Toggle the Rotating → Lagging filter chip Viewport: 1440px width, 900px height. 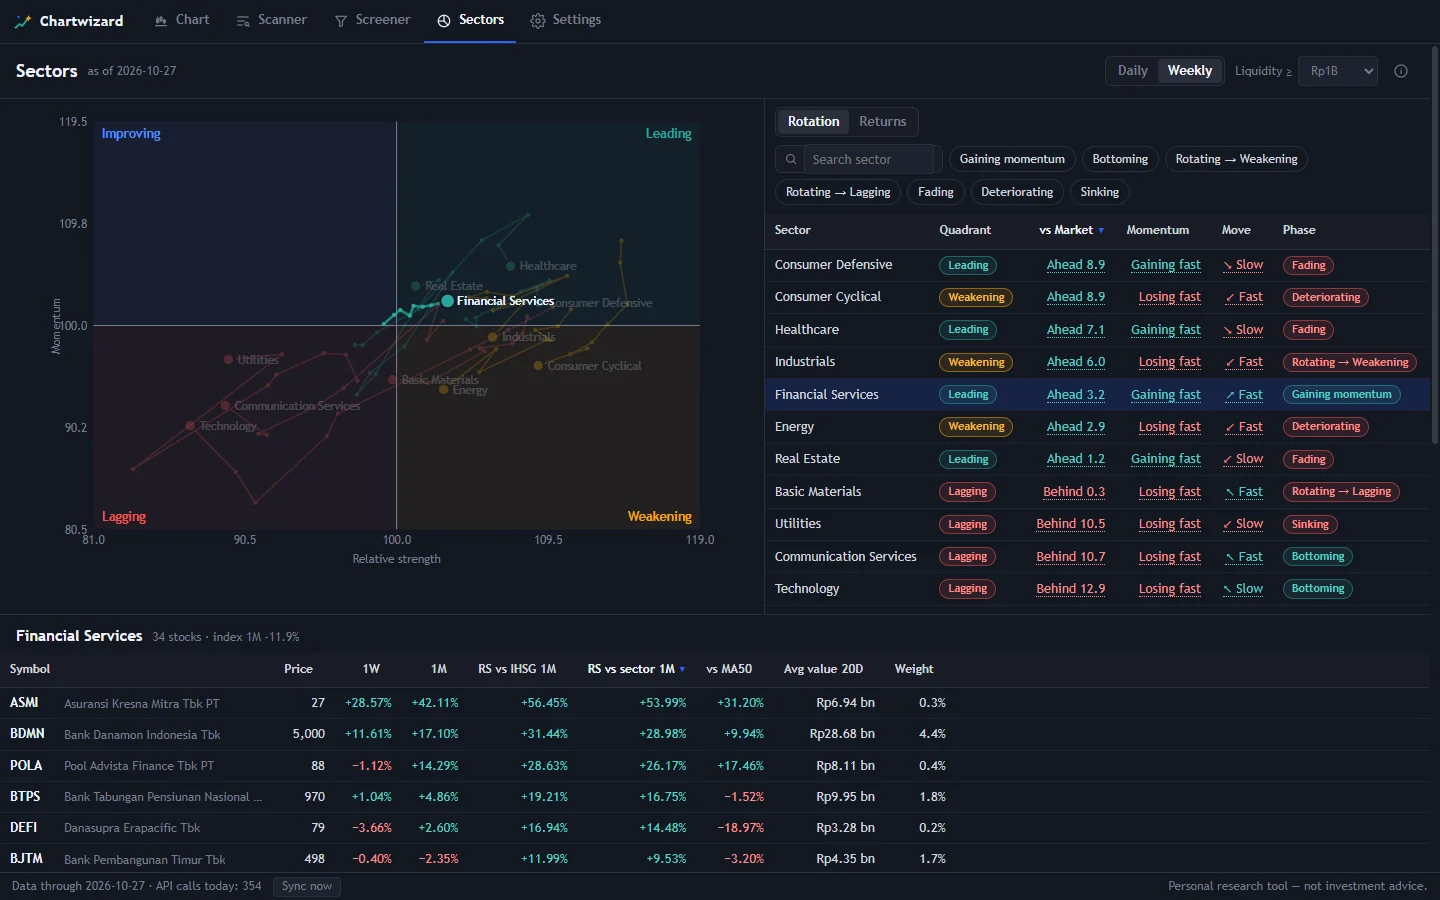[838, 192]
